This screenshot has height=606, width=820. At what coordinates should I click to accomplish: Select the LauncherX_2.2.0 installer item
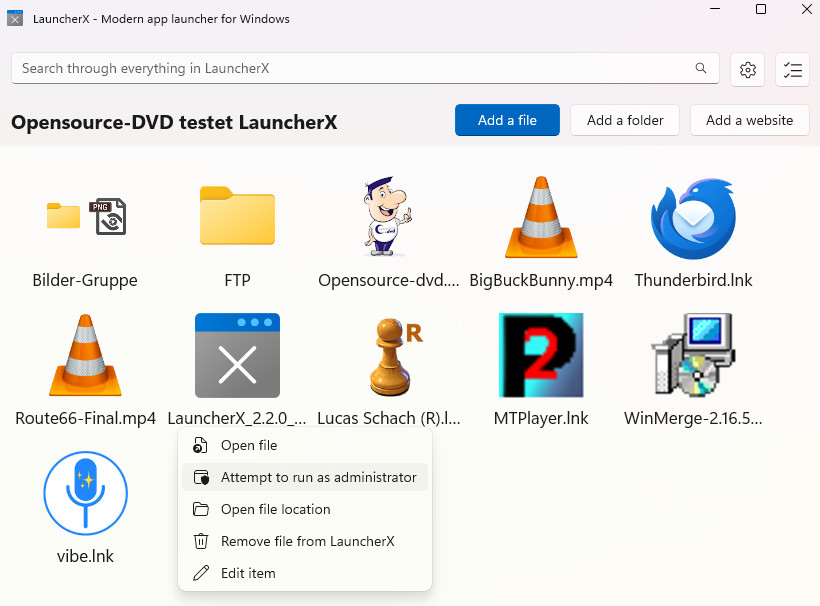pos(237,356)
